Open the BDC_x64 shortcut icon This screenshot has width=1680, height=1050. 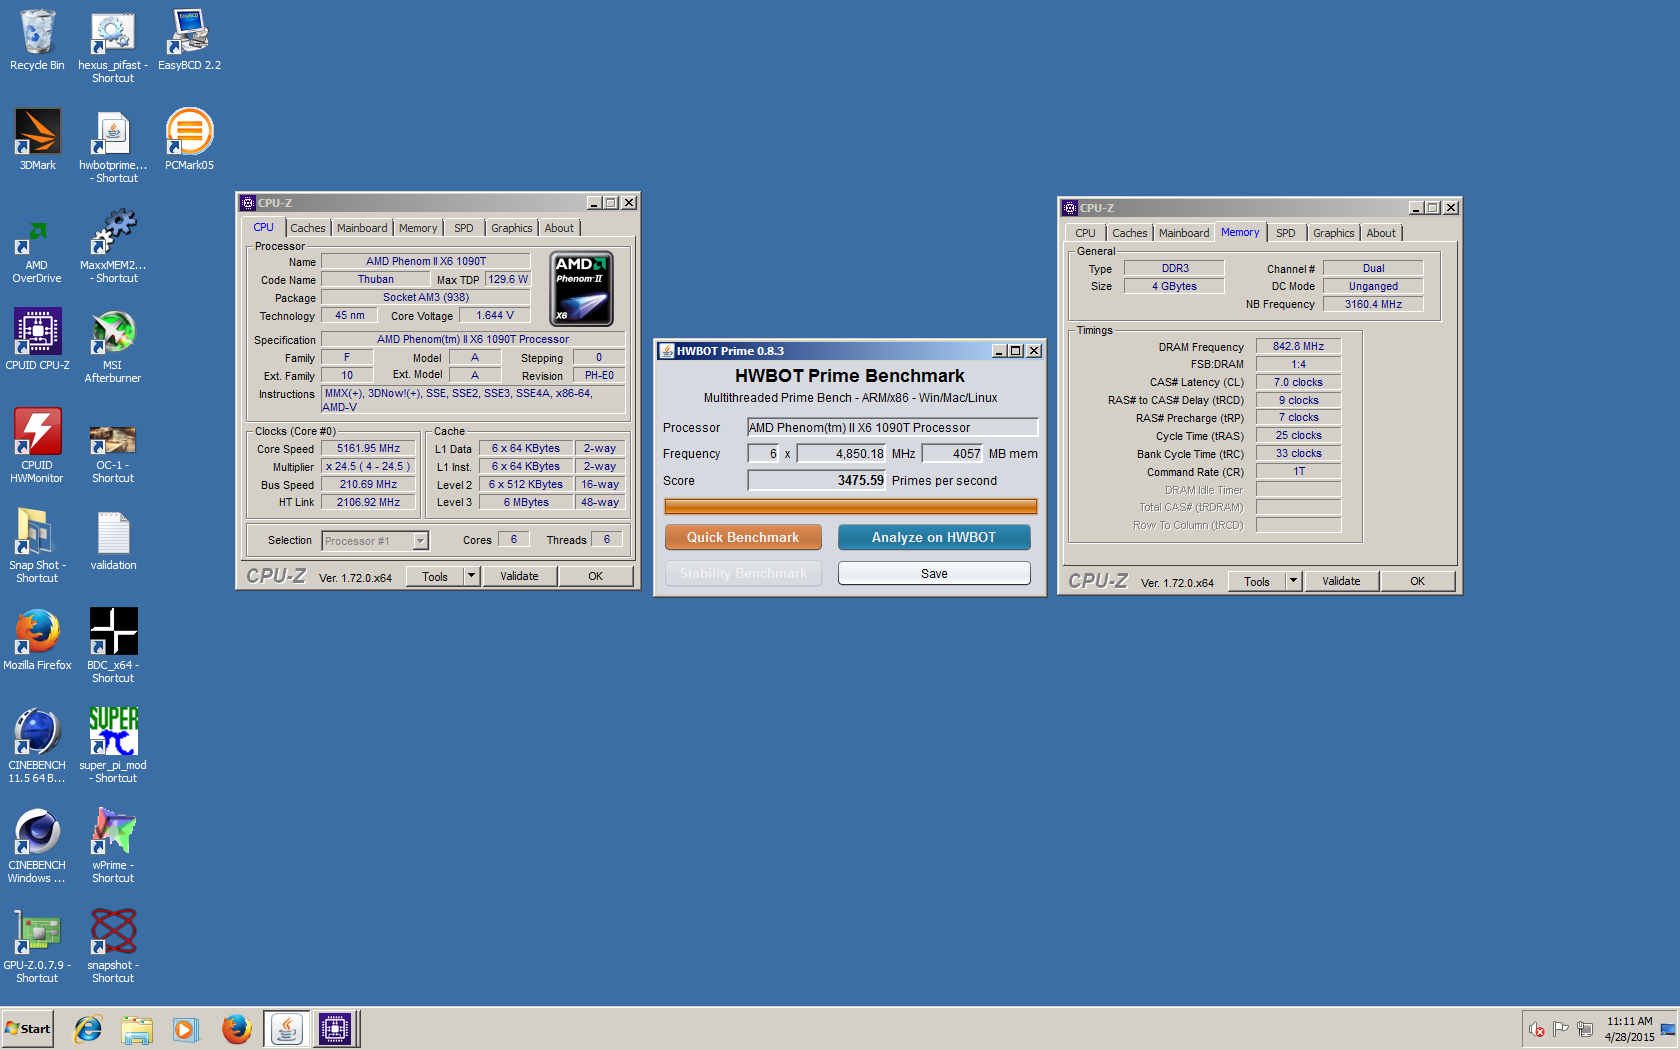113,646
